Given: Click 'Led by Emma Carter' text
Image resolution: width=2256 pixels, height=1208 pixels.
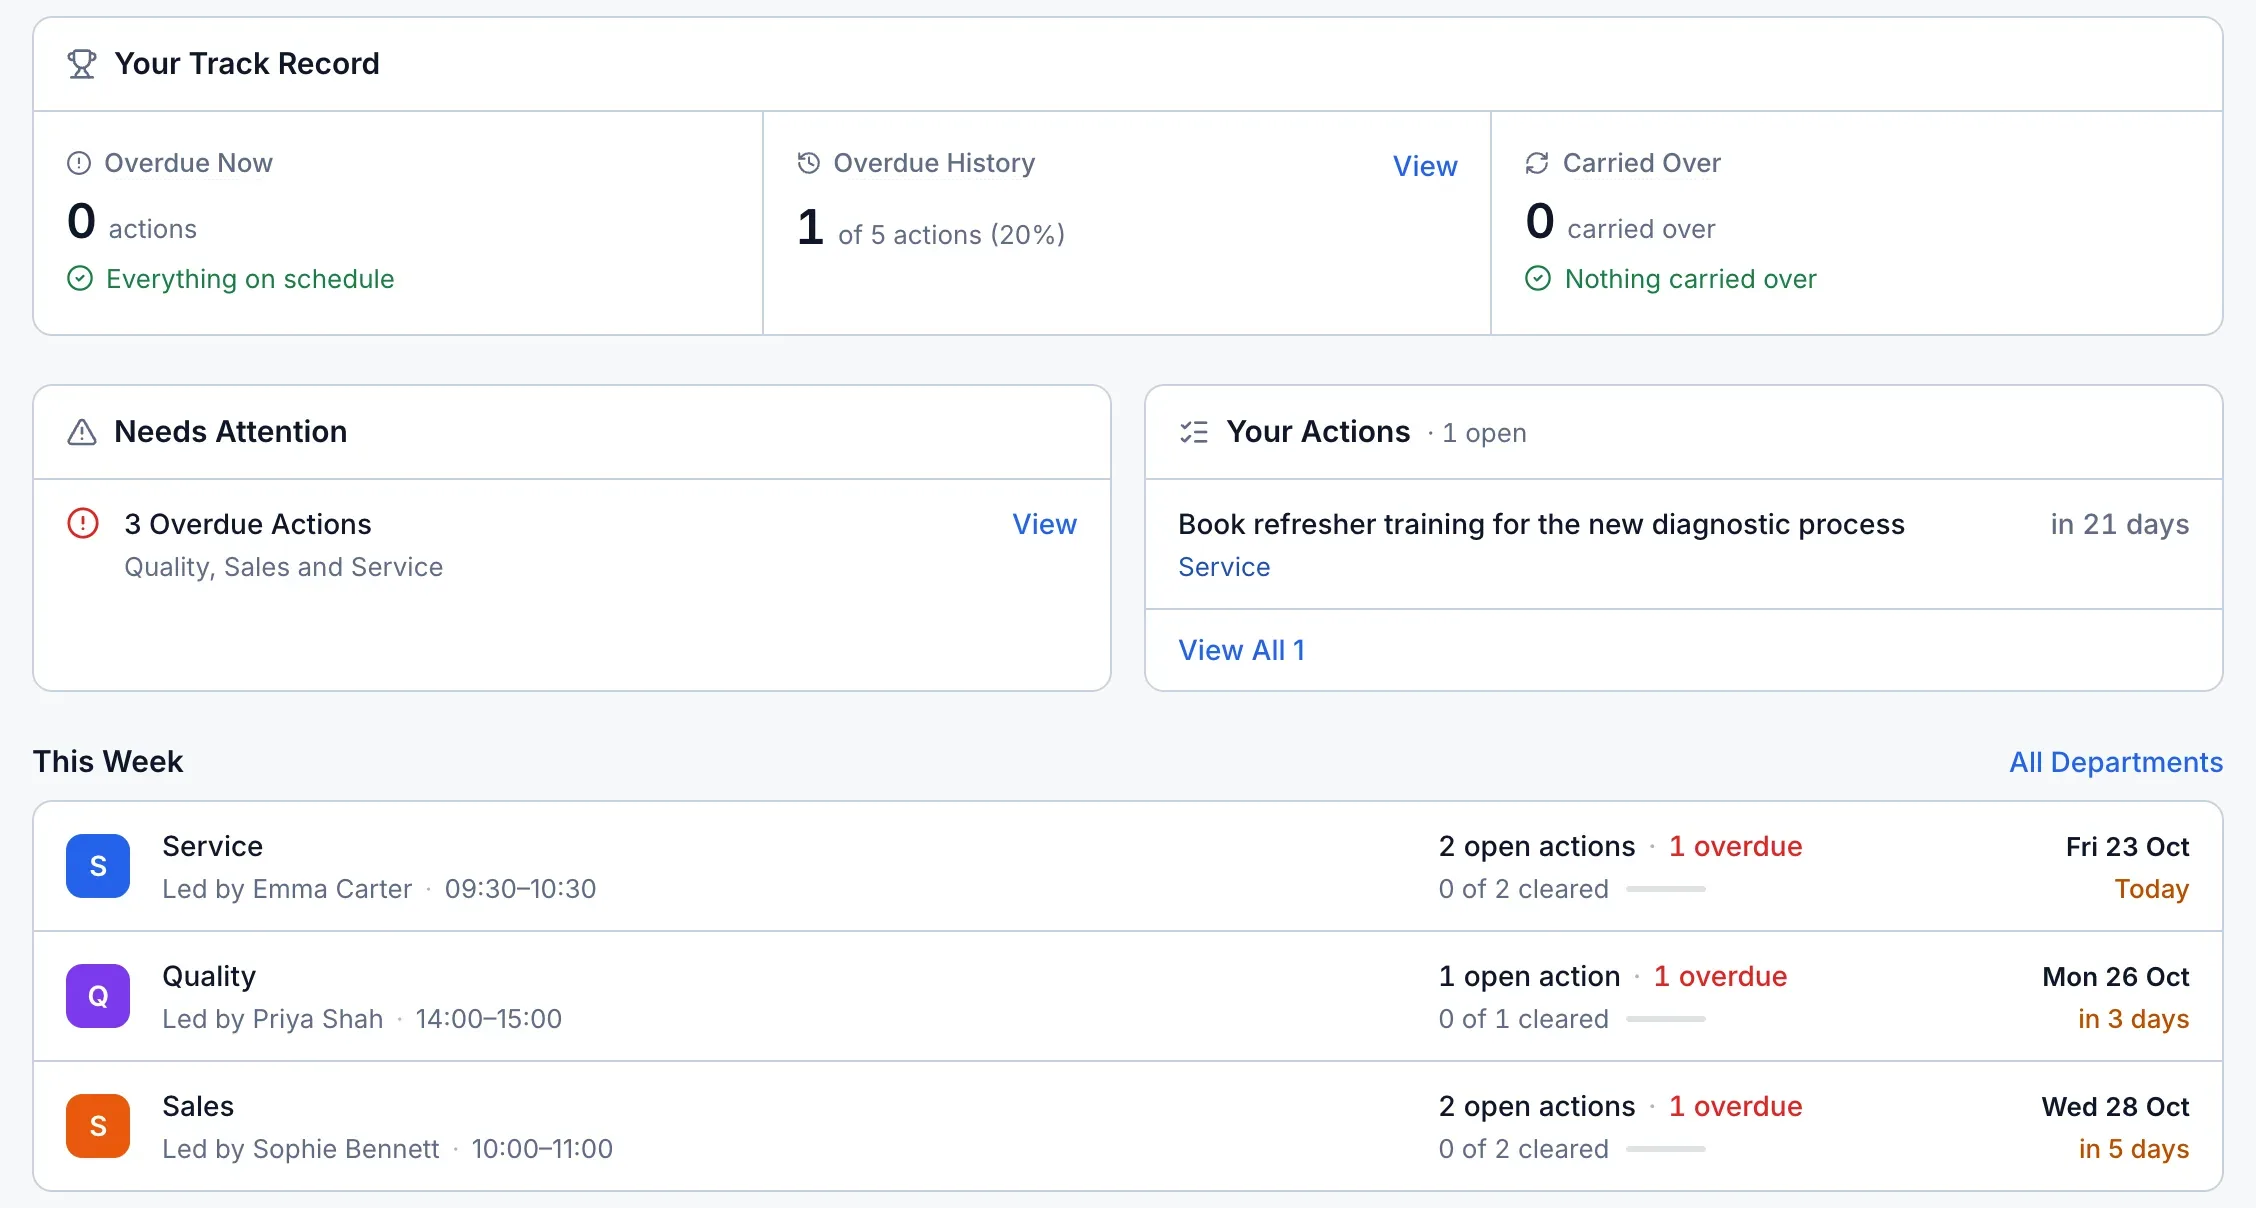Looking at the screenshot, I should [x=287, y=889].
